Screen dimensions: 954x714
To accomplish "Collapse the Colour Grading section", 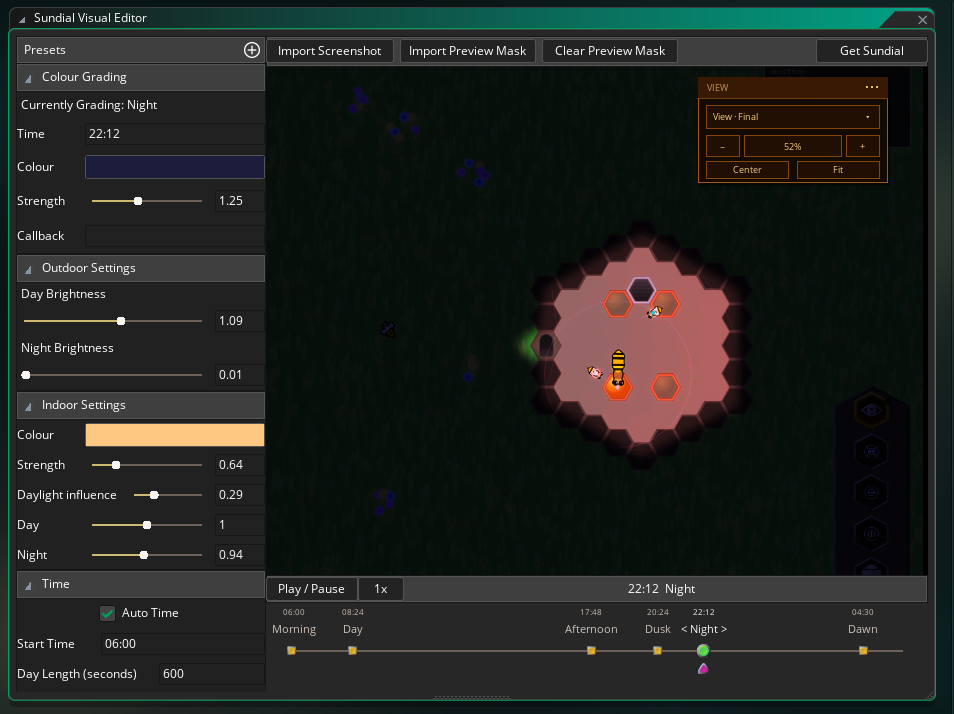I will (x=28, y=78).
